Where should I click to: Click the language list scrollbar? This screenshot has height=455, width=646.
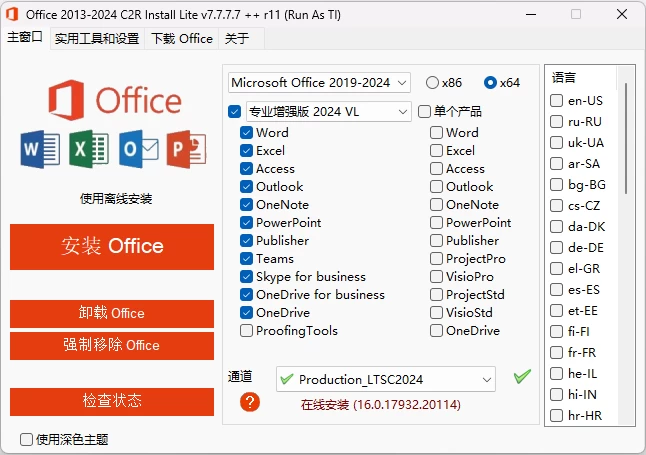(x=628, y=140)
